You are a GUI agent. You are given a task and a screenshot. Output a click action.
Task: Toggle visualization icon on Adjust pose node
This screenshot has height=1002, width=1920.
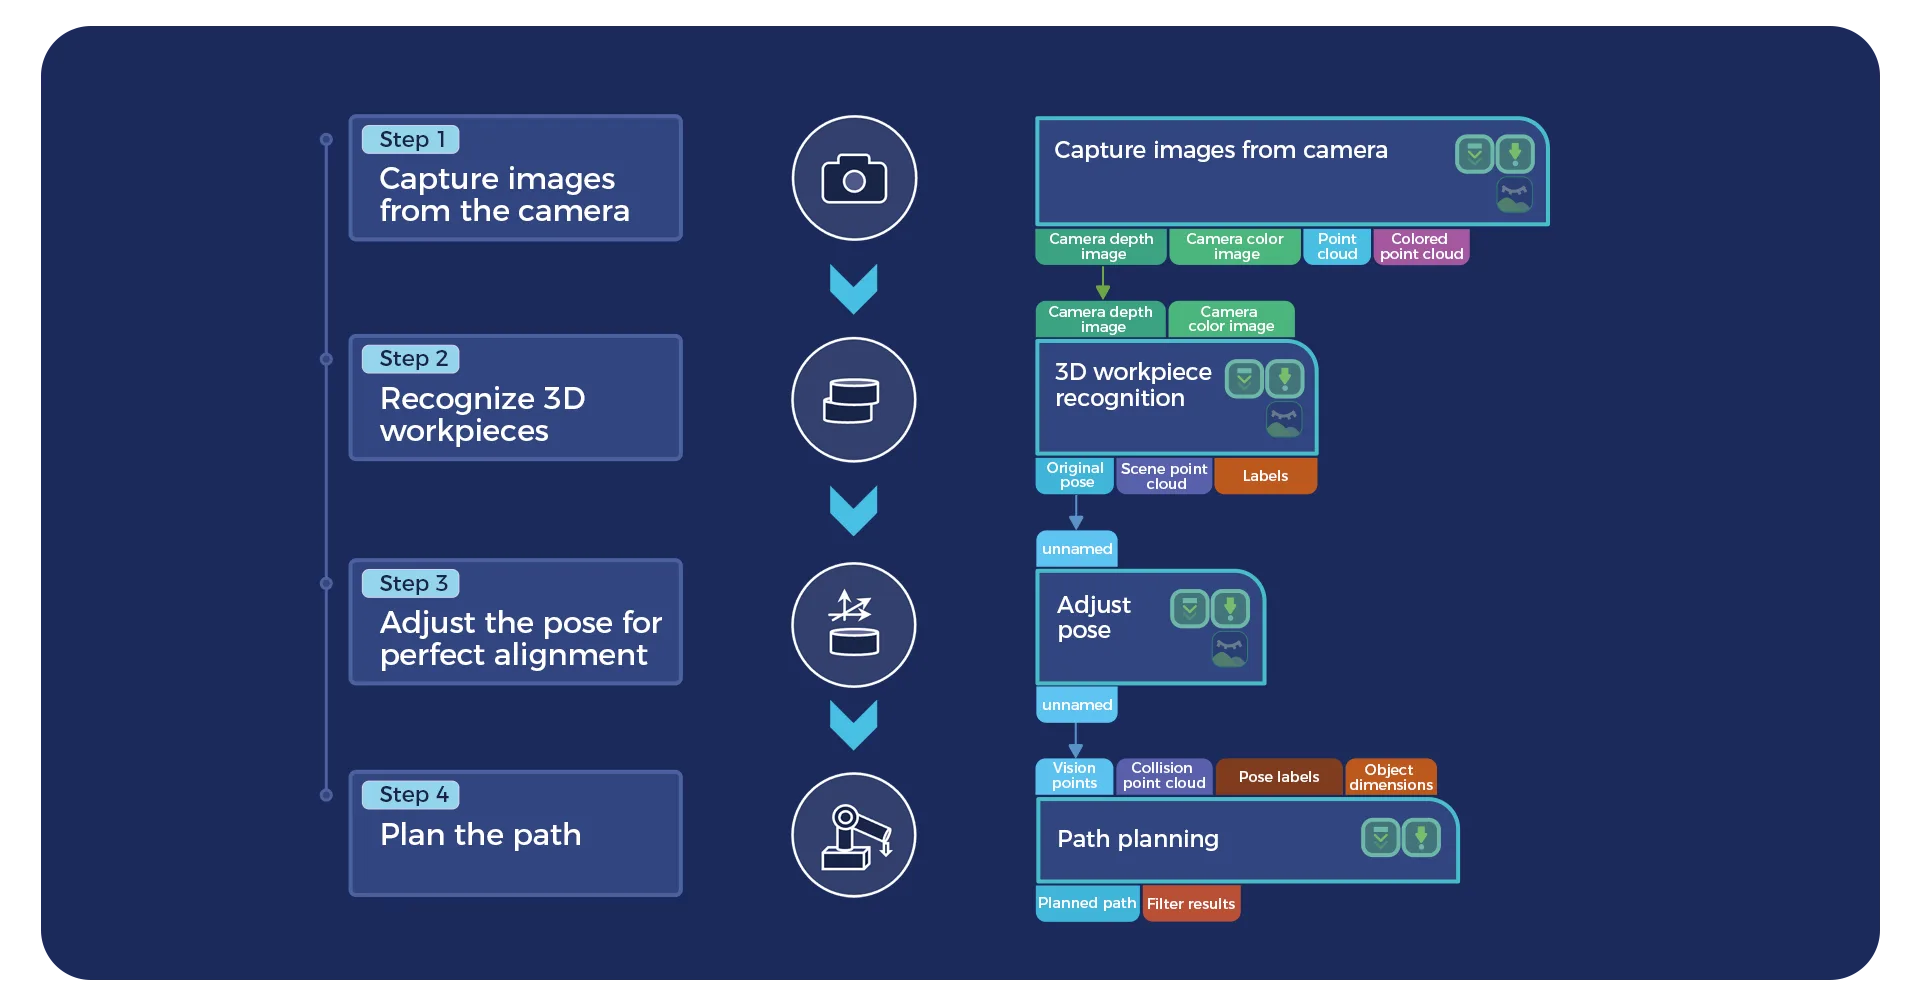click(1229, 650)
